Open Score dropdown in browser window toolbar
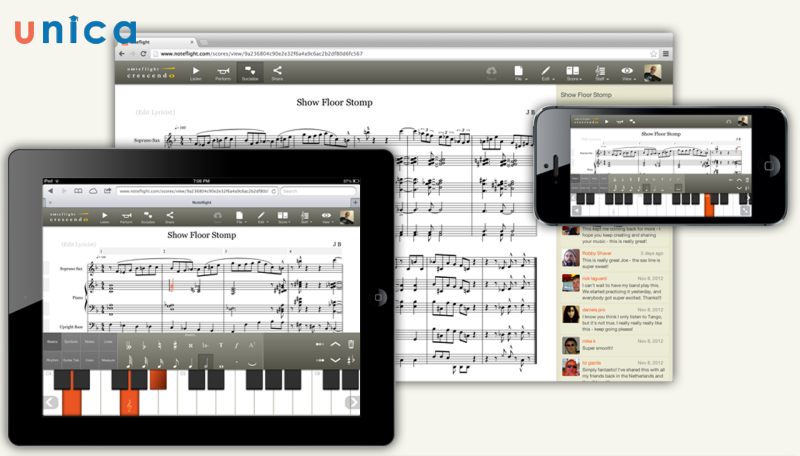The height and width of the screenshot is (456, 800). click(572, 73)
